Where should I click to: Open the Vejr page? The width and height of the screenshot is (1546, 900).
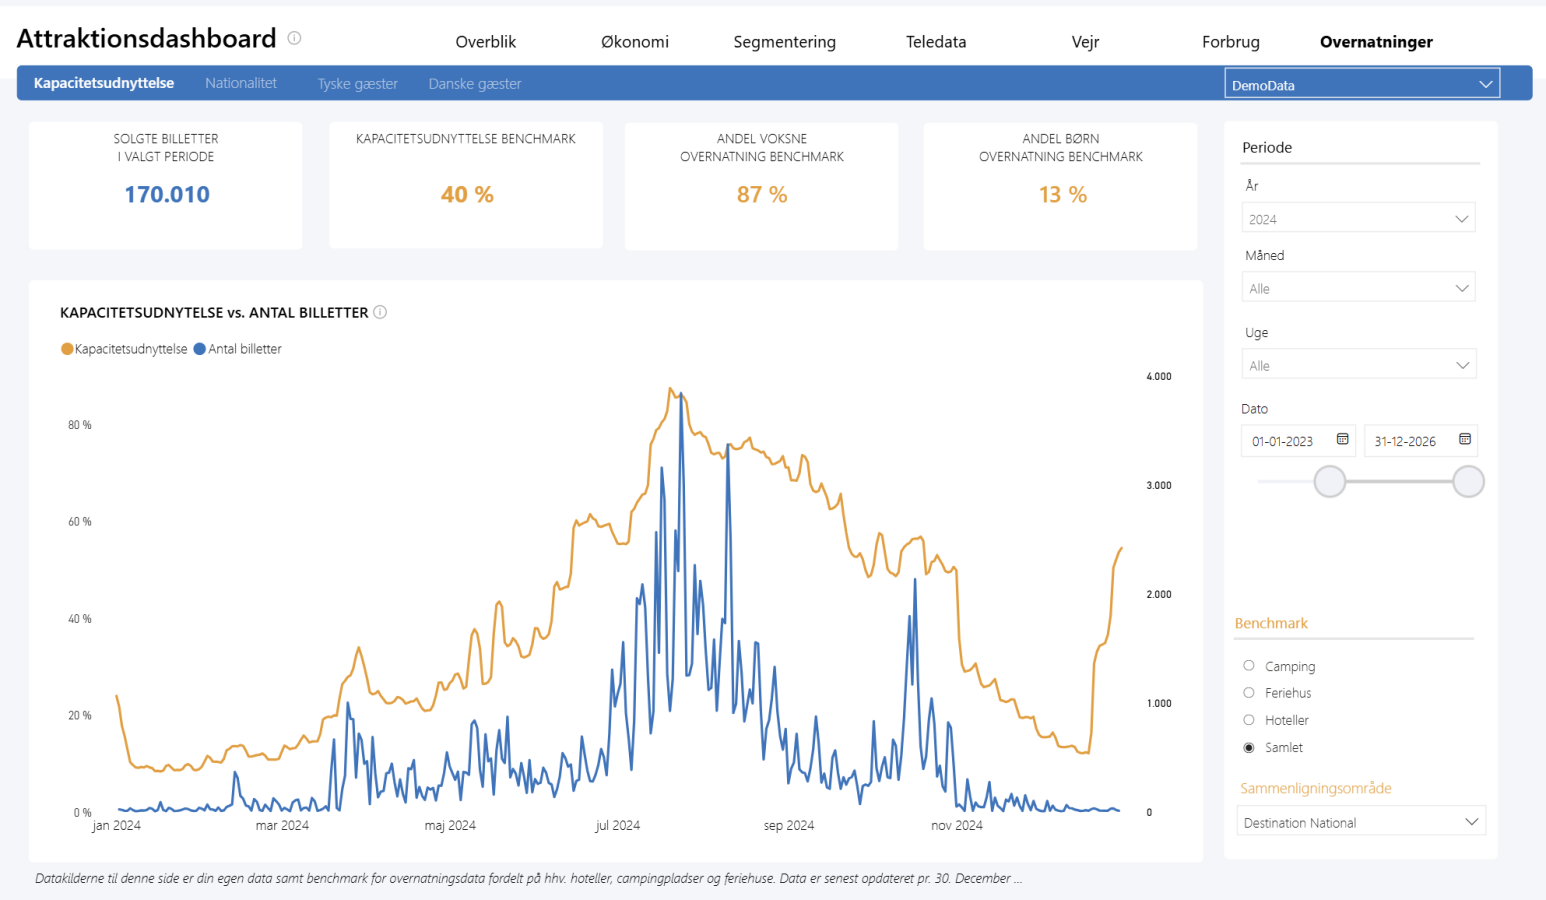pos(1085,42)
